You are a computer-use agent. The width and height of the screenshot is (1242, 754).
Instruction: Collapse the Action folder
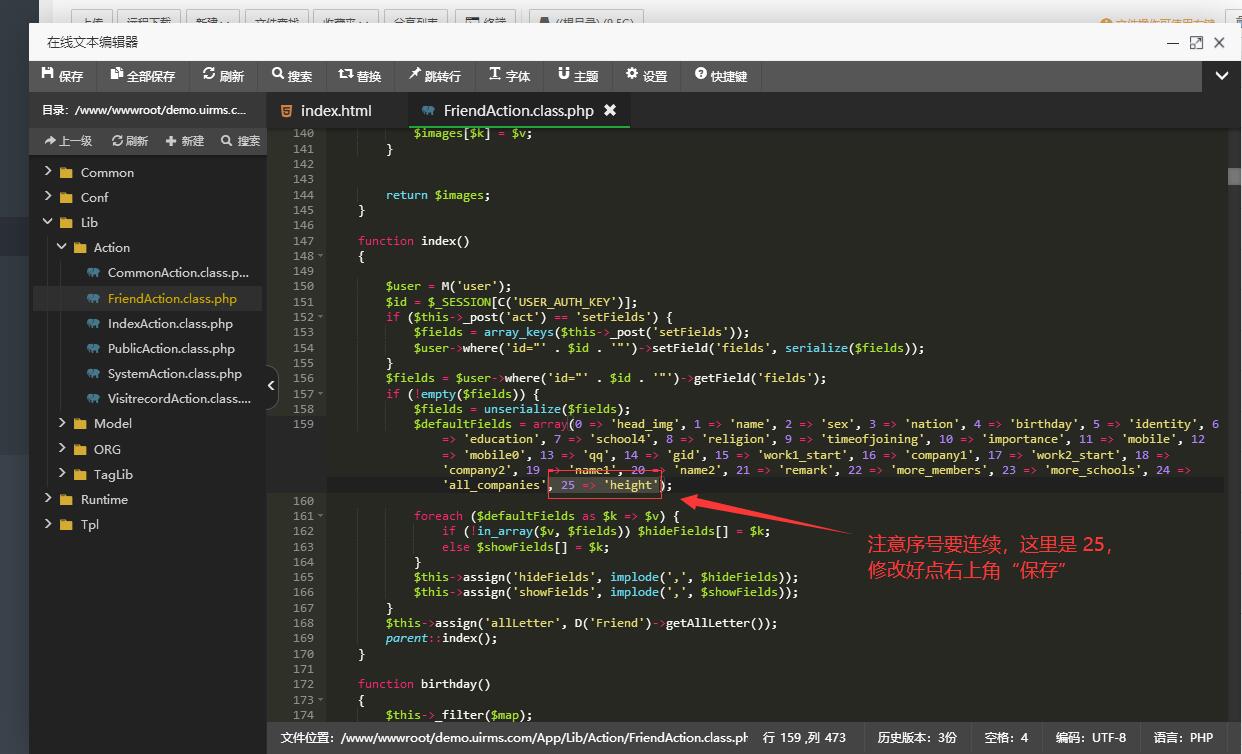(61, 247)
